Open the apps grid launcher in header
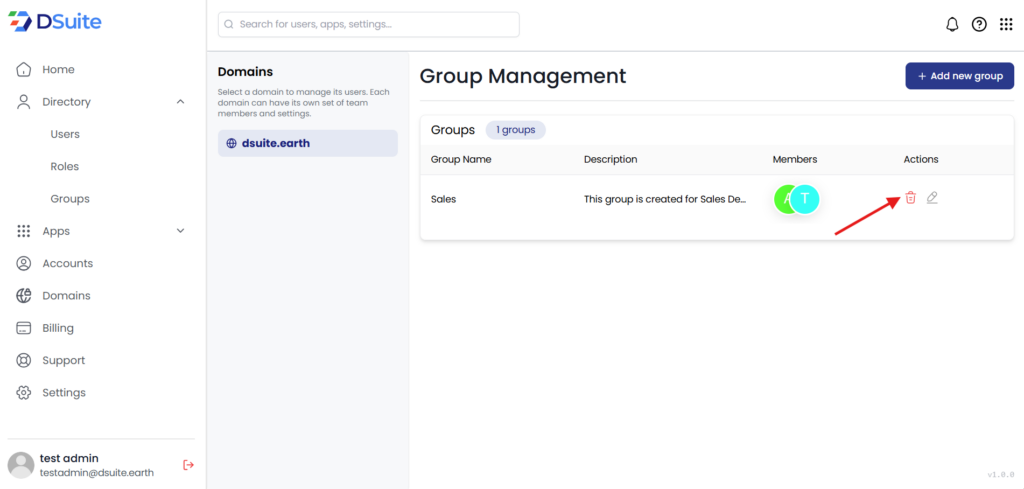The width and height of the screenshot is (1024, 489). pos(1006,25)
